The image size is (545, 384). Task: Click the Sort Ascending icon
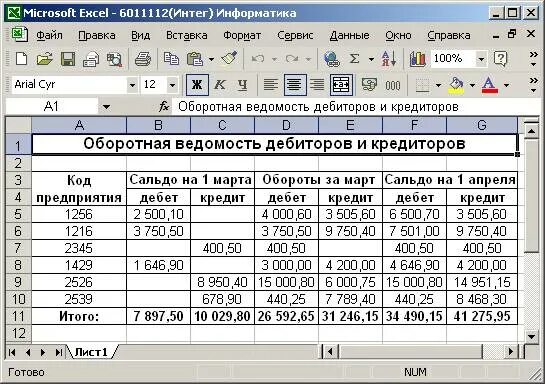(389, 59)
